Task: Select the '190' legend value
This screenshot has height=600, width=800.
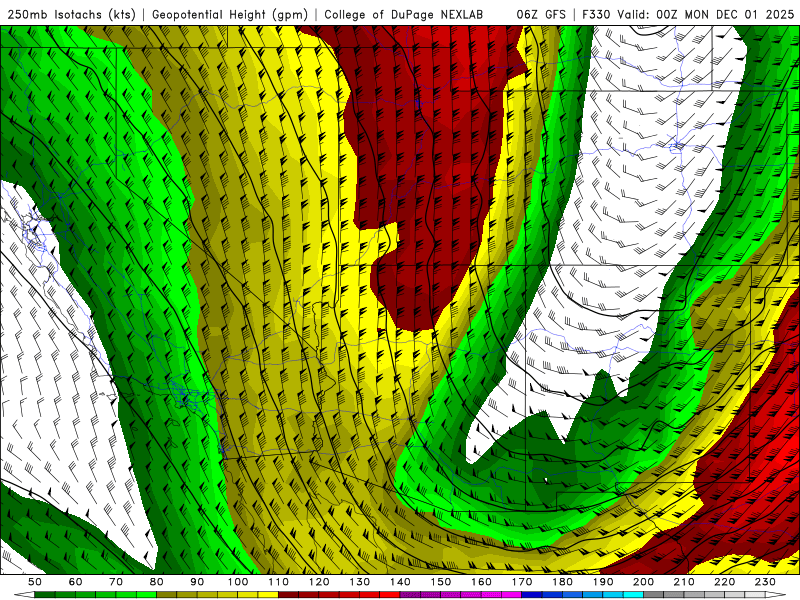Action: point(603,582)
